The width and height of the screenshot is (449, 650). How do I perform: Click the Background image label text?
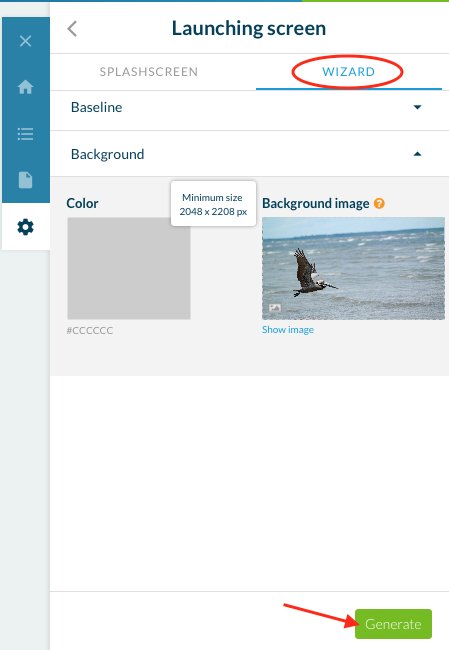pos(316,204)
